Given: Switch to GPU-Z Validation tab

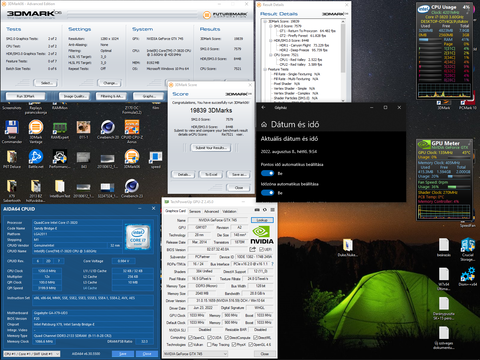Looking at the screenshot, I should [x=229, y=211].
